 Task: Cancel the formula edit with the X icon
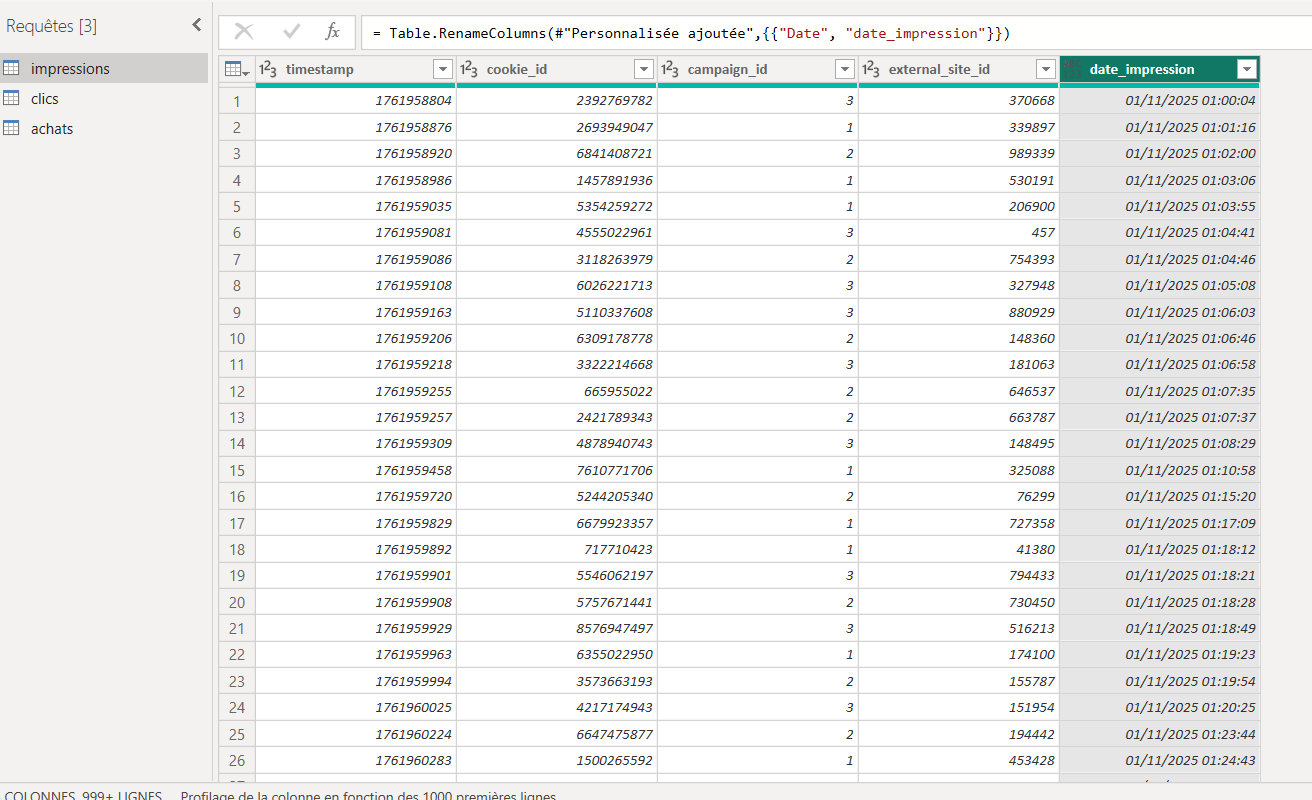[243, 32]
